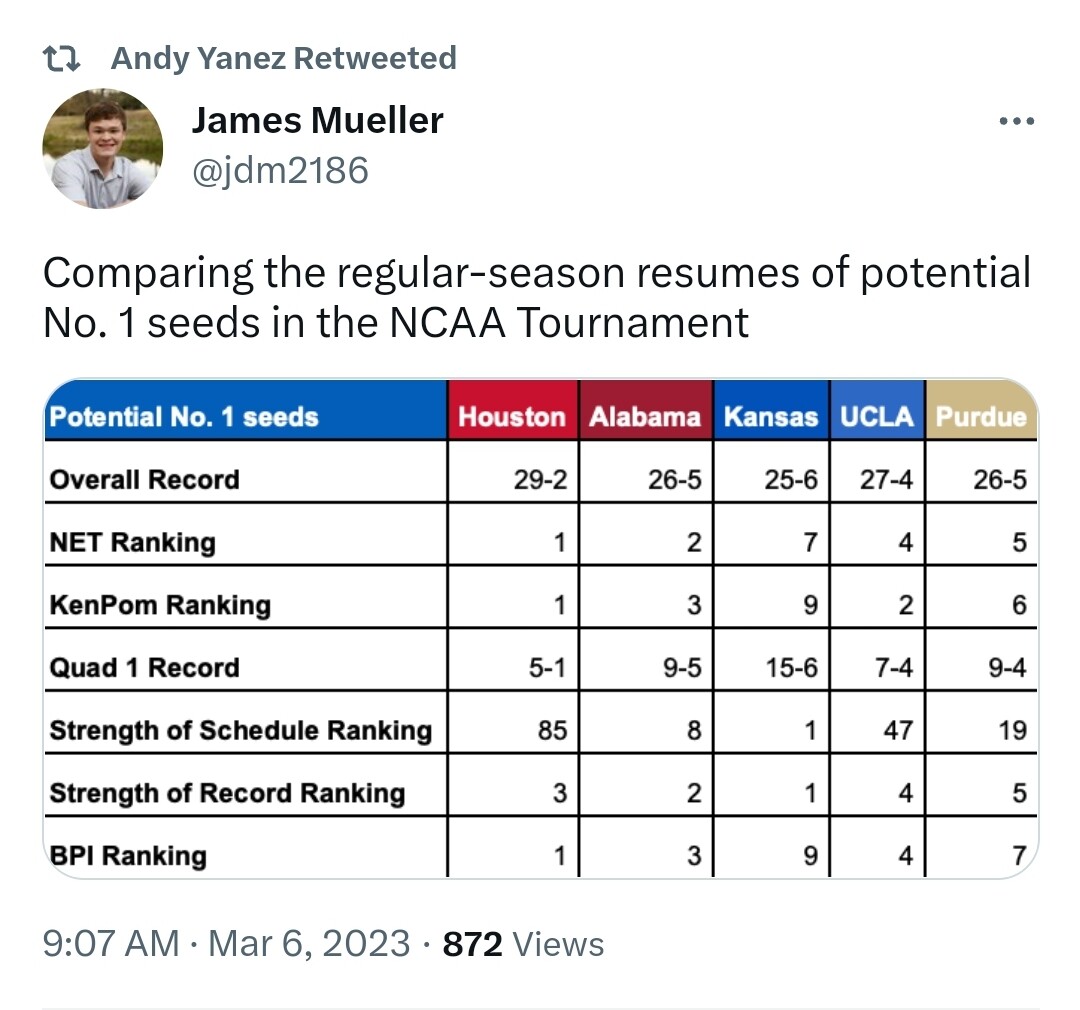Image resolution: width=1080 pixels, height=1010 pixels.
Task: Click the tweet text about No. 1 seeds
Action: 536,297
